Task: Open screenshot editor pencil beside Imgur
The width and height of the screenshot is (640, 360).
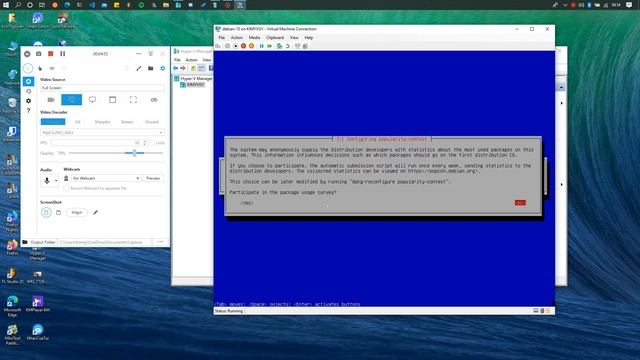Action: pos(96,212)
